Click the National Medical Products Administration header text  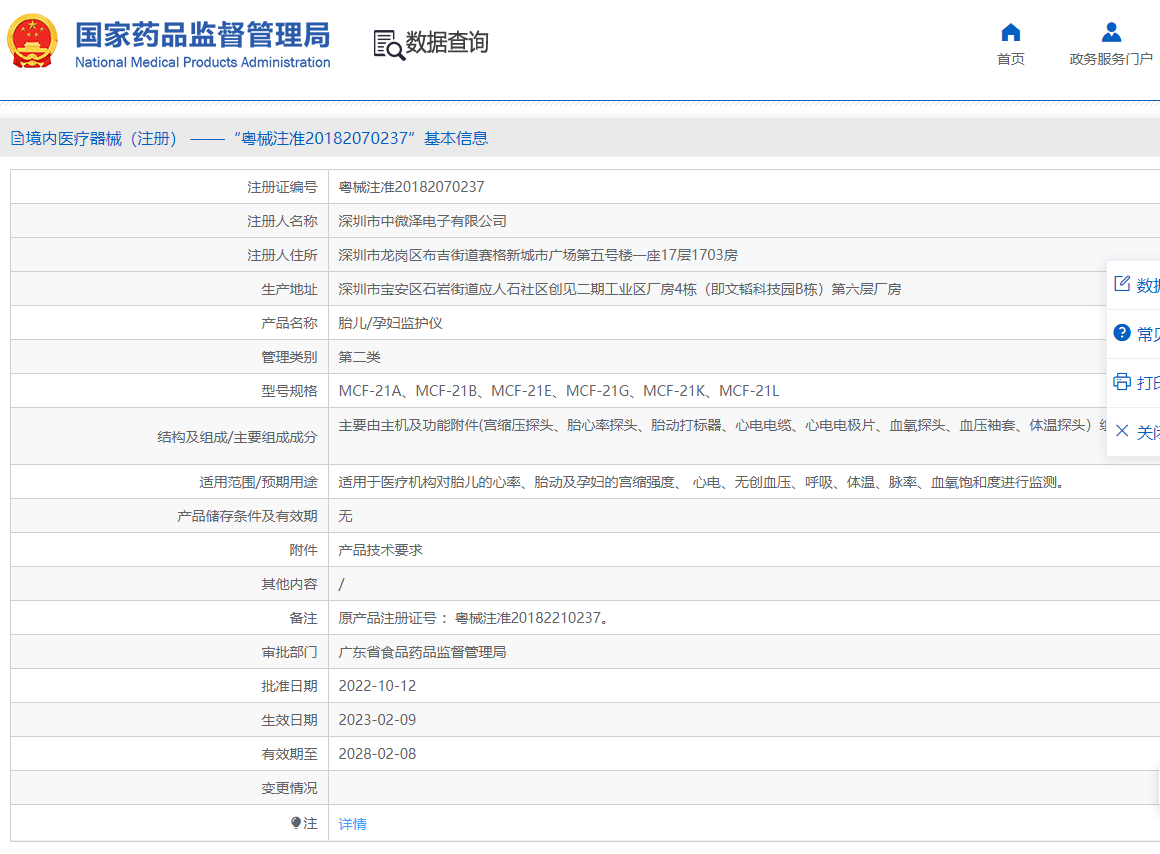200,62
